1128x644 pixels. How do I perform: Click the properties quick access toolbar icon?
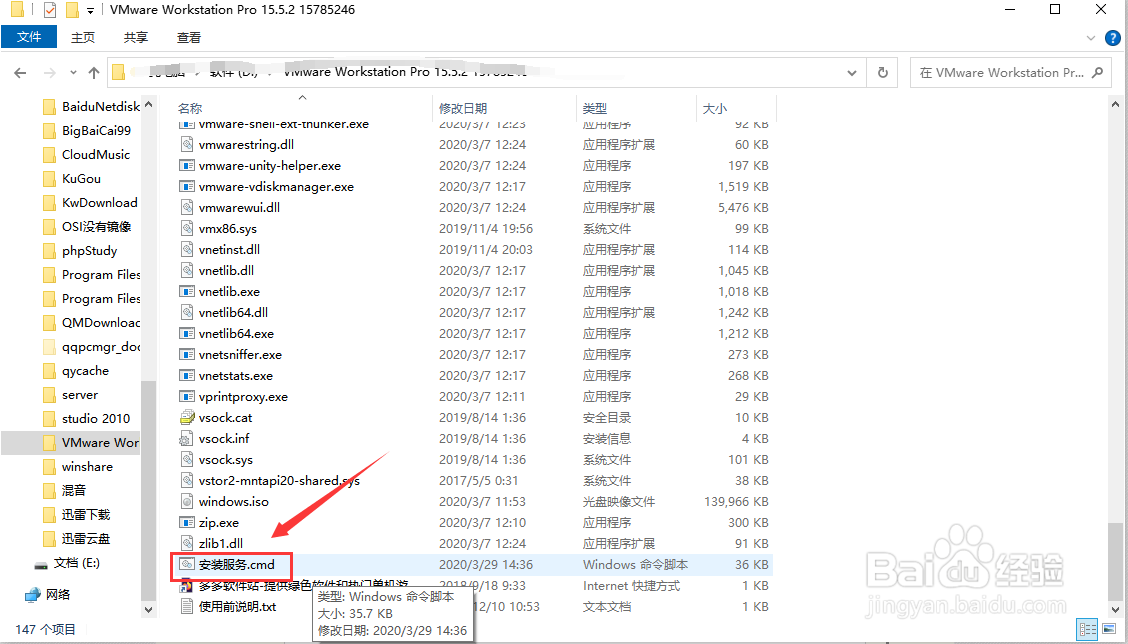[x=50, y=10]
